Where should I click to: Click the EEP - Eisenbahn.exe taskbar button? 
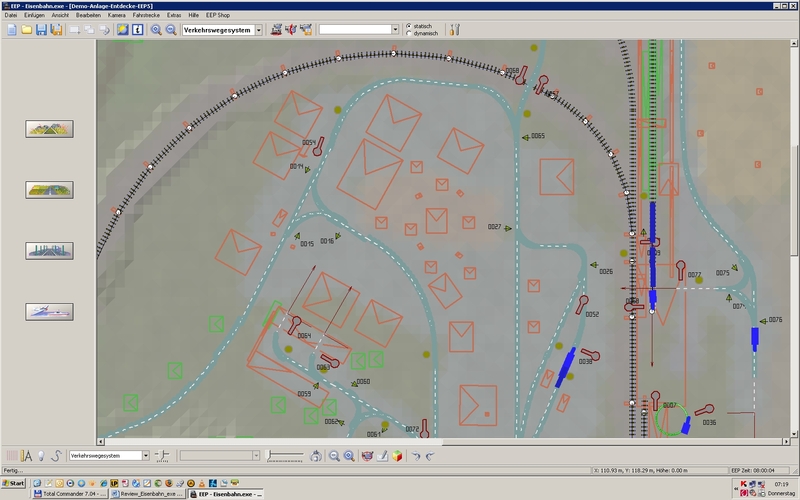227,494
